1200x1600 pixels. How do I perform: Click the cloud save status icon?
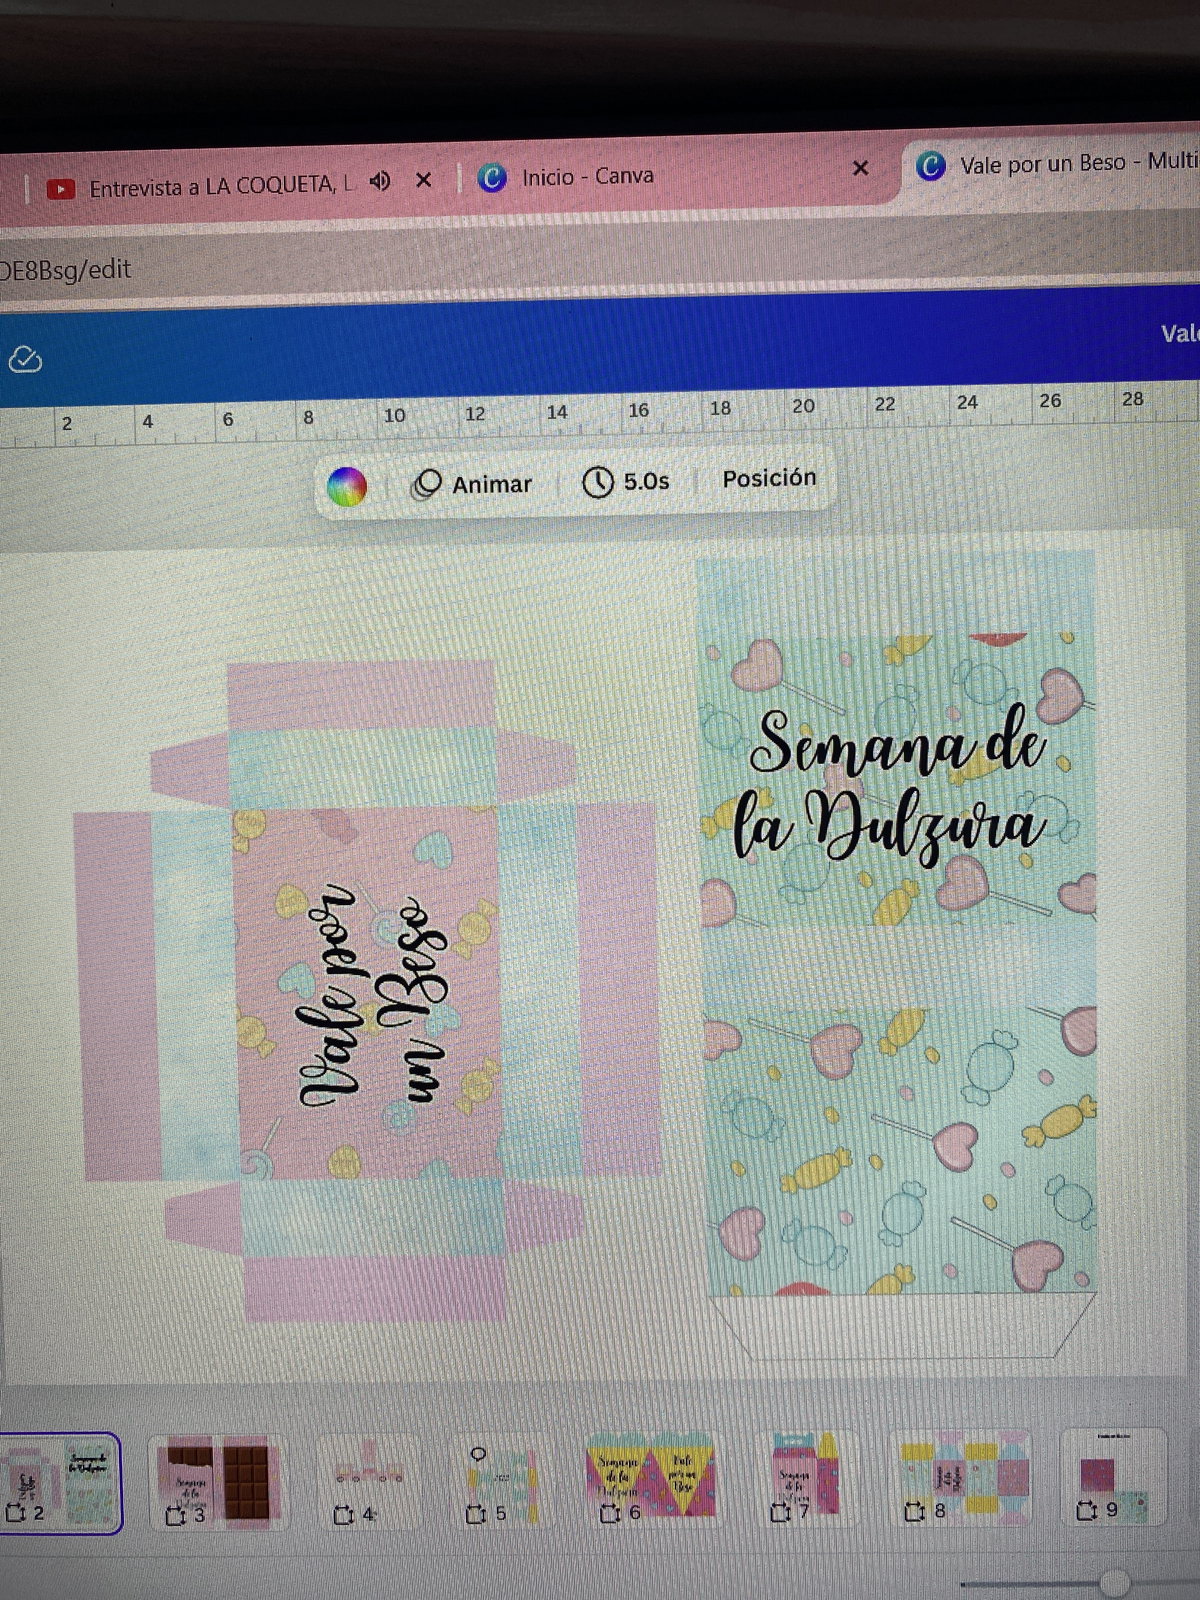pos(25,360)
